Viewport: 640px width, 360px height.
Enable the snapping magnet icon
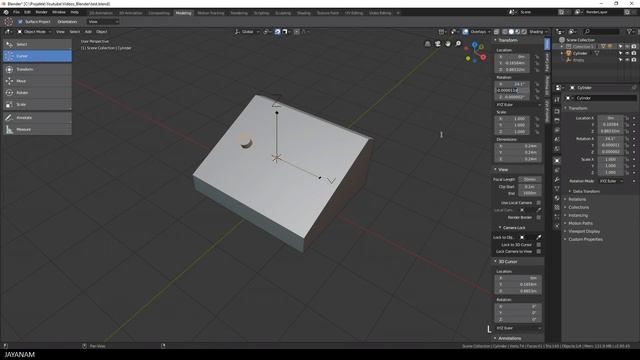(x=278, y=32)
